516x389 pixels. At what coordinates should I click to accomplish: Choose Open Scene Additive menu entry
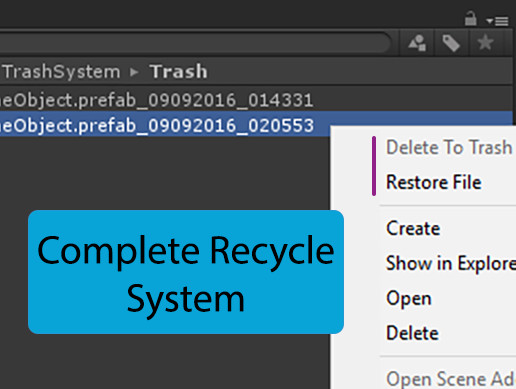click(x=451, y=379)
